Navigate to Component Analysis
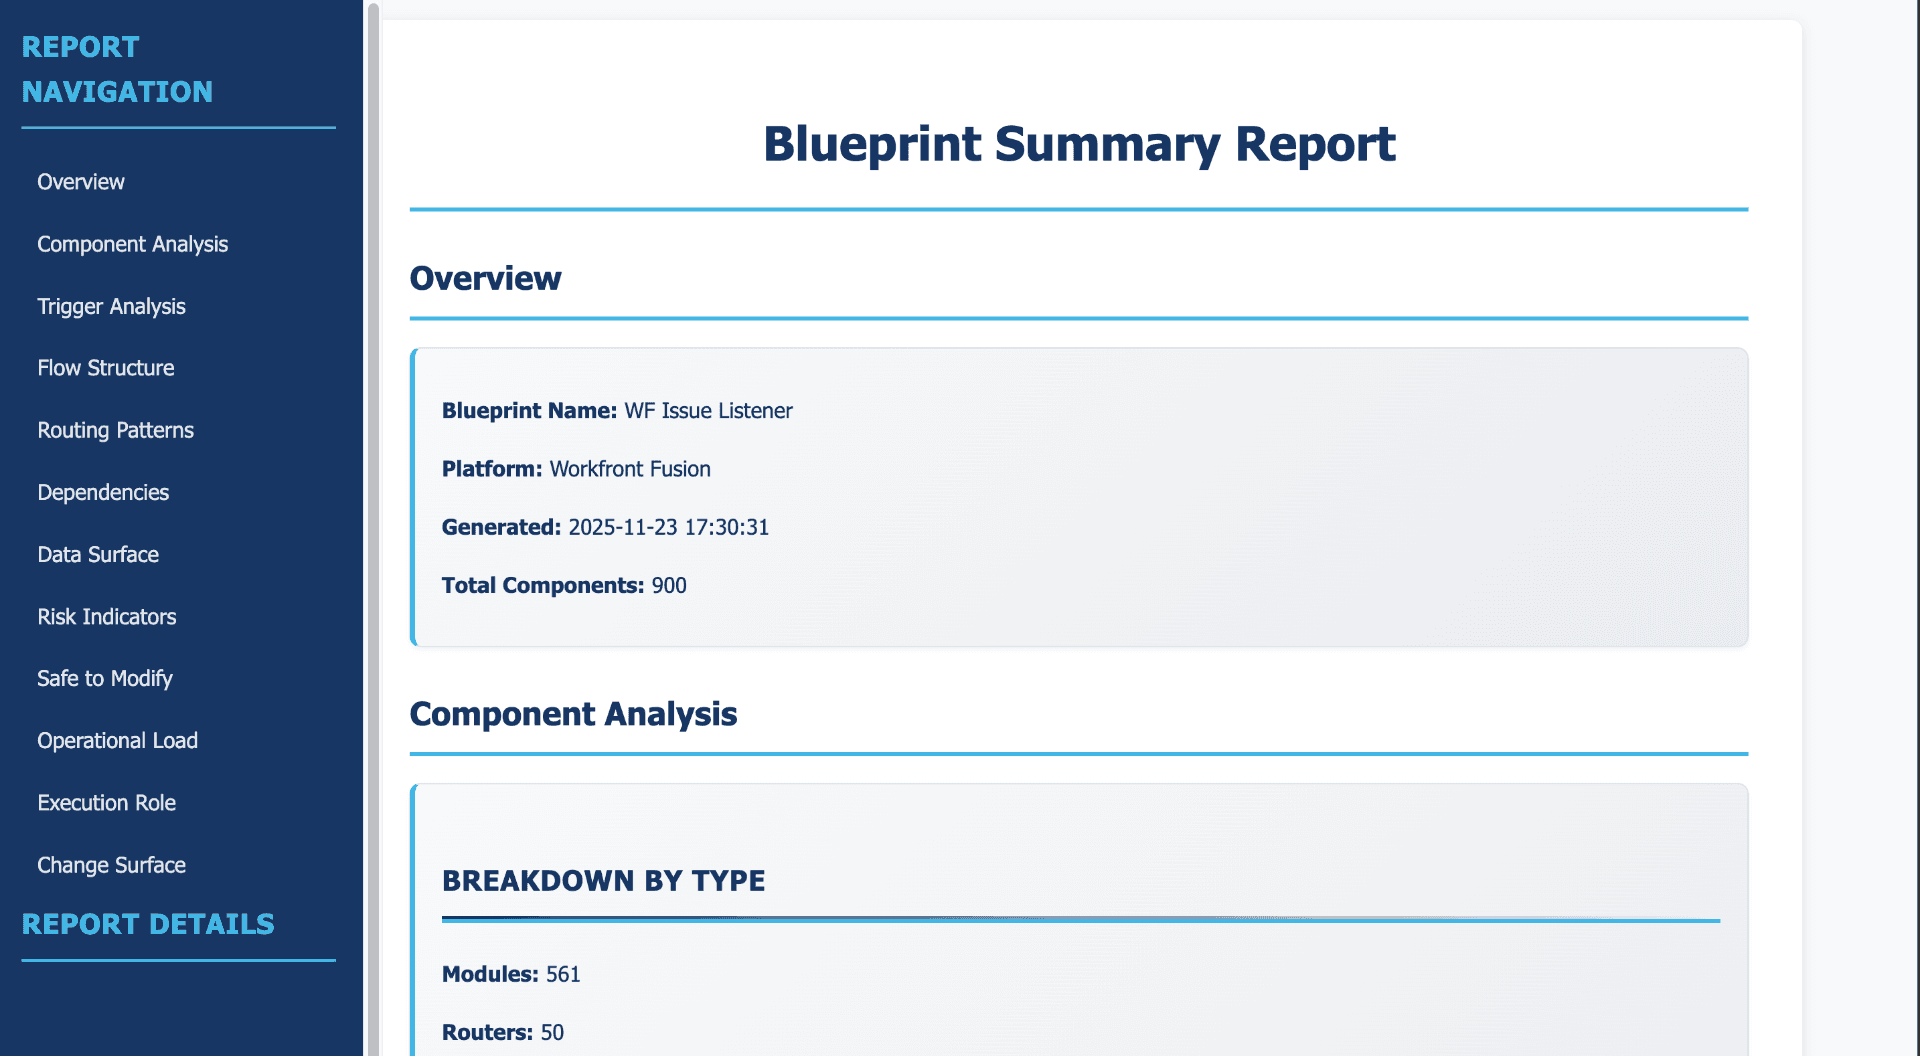This screenshot has height=1056, width=1920. (x=132, y=244)
